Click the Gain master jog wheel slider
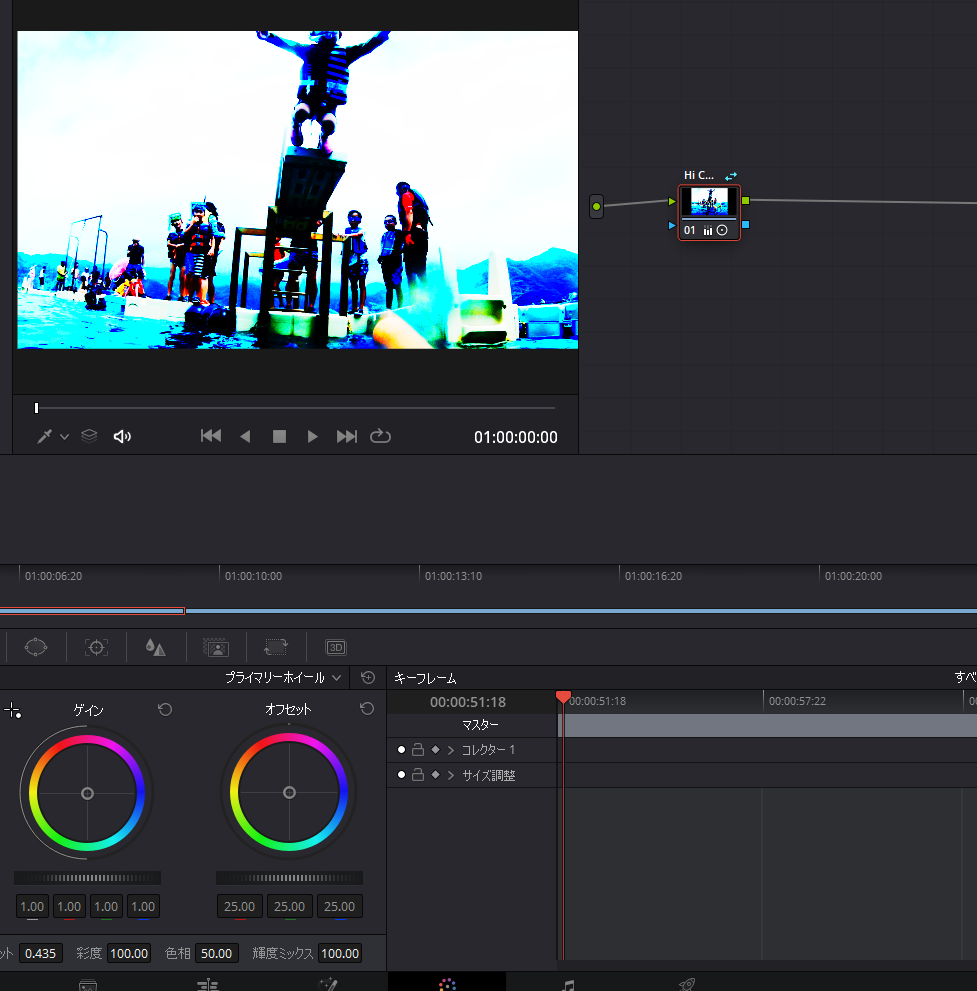977x991 pixels. coord(87,878)
